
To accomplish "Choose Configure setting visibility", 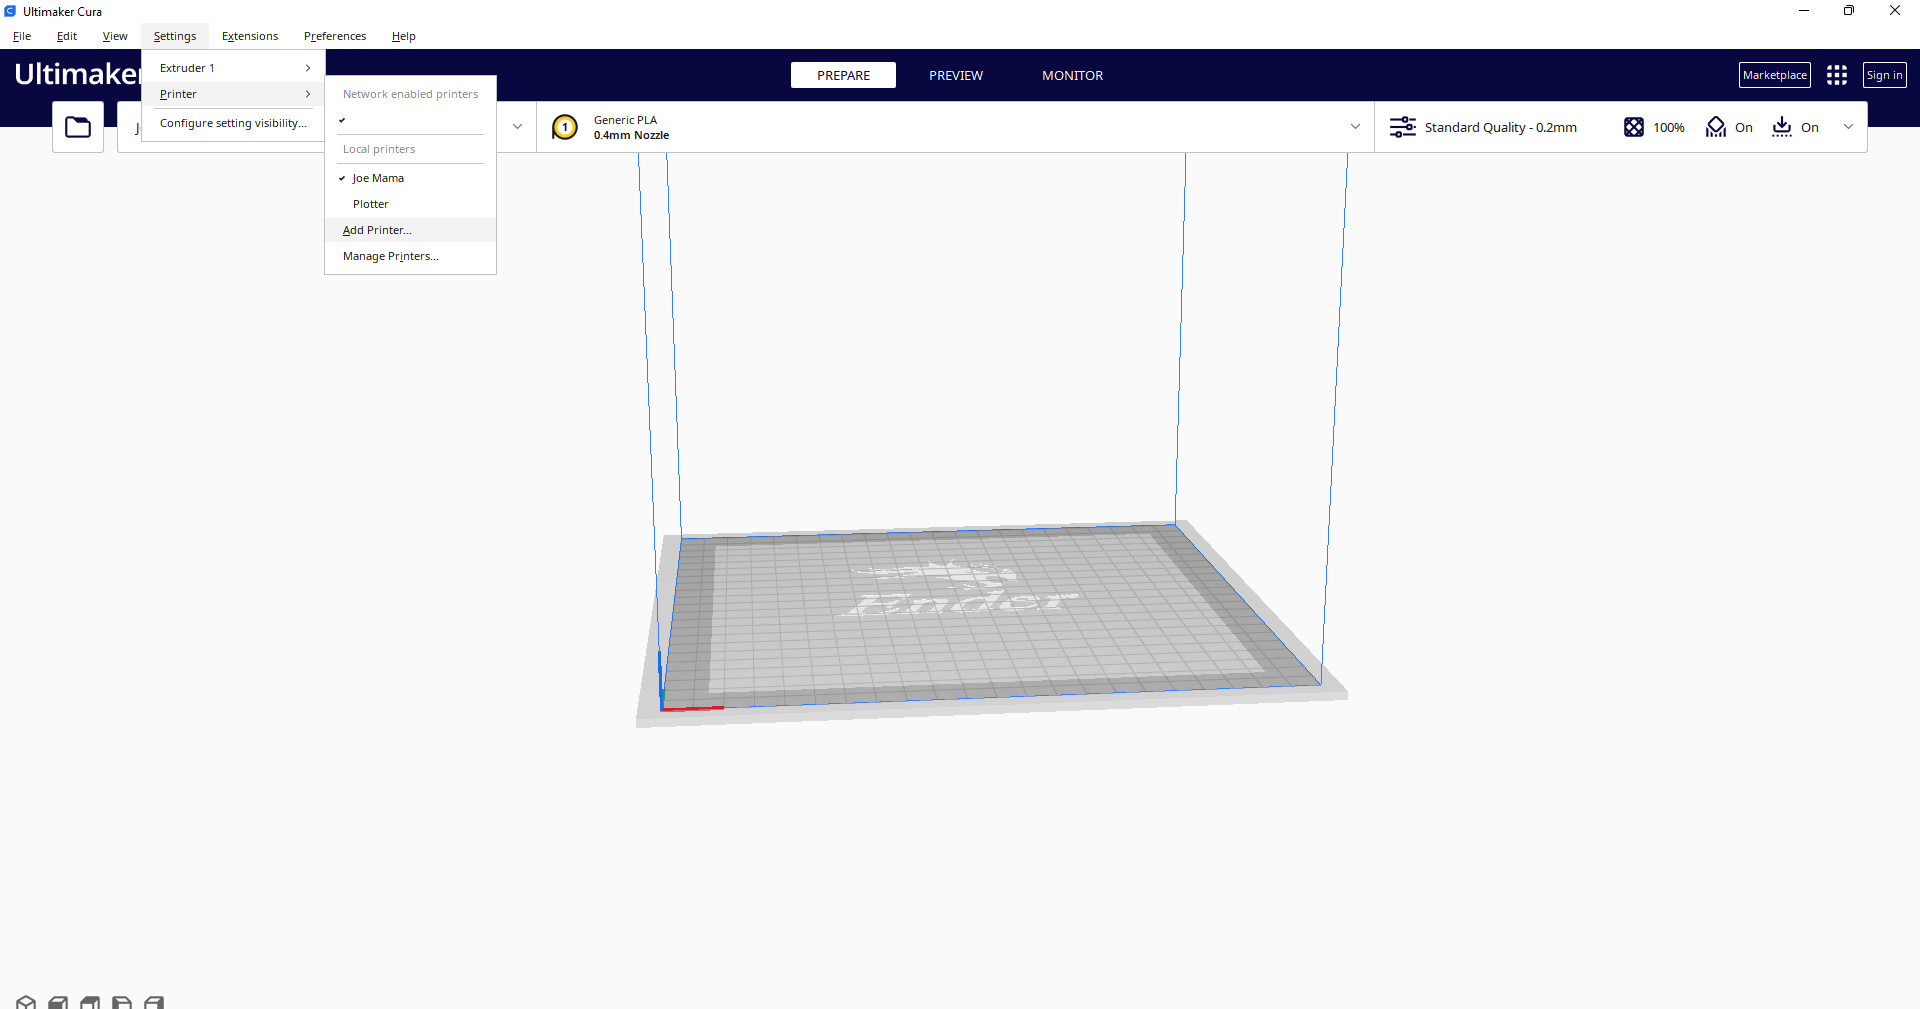I will 233,123.
